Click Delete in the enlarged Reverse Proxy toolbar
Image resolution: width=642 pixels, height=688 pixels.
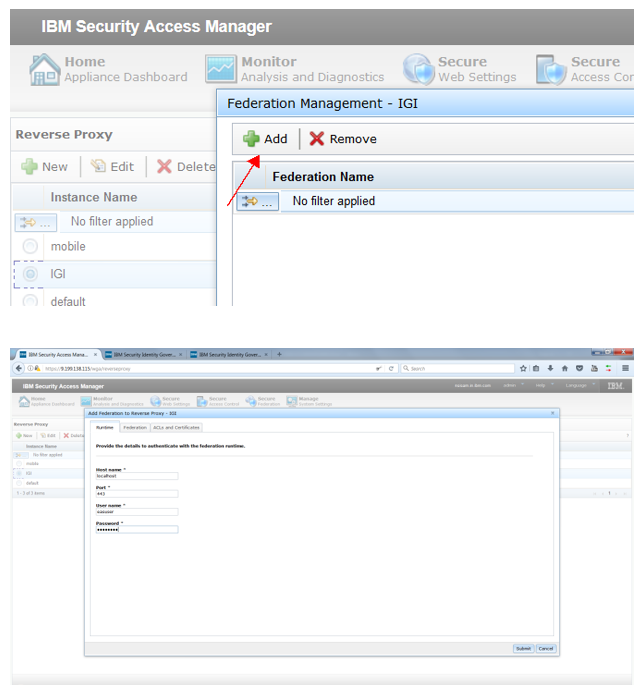click(x=186, y=167)
